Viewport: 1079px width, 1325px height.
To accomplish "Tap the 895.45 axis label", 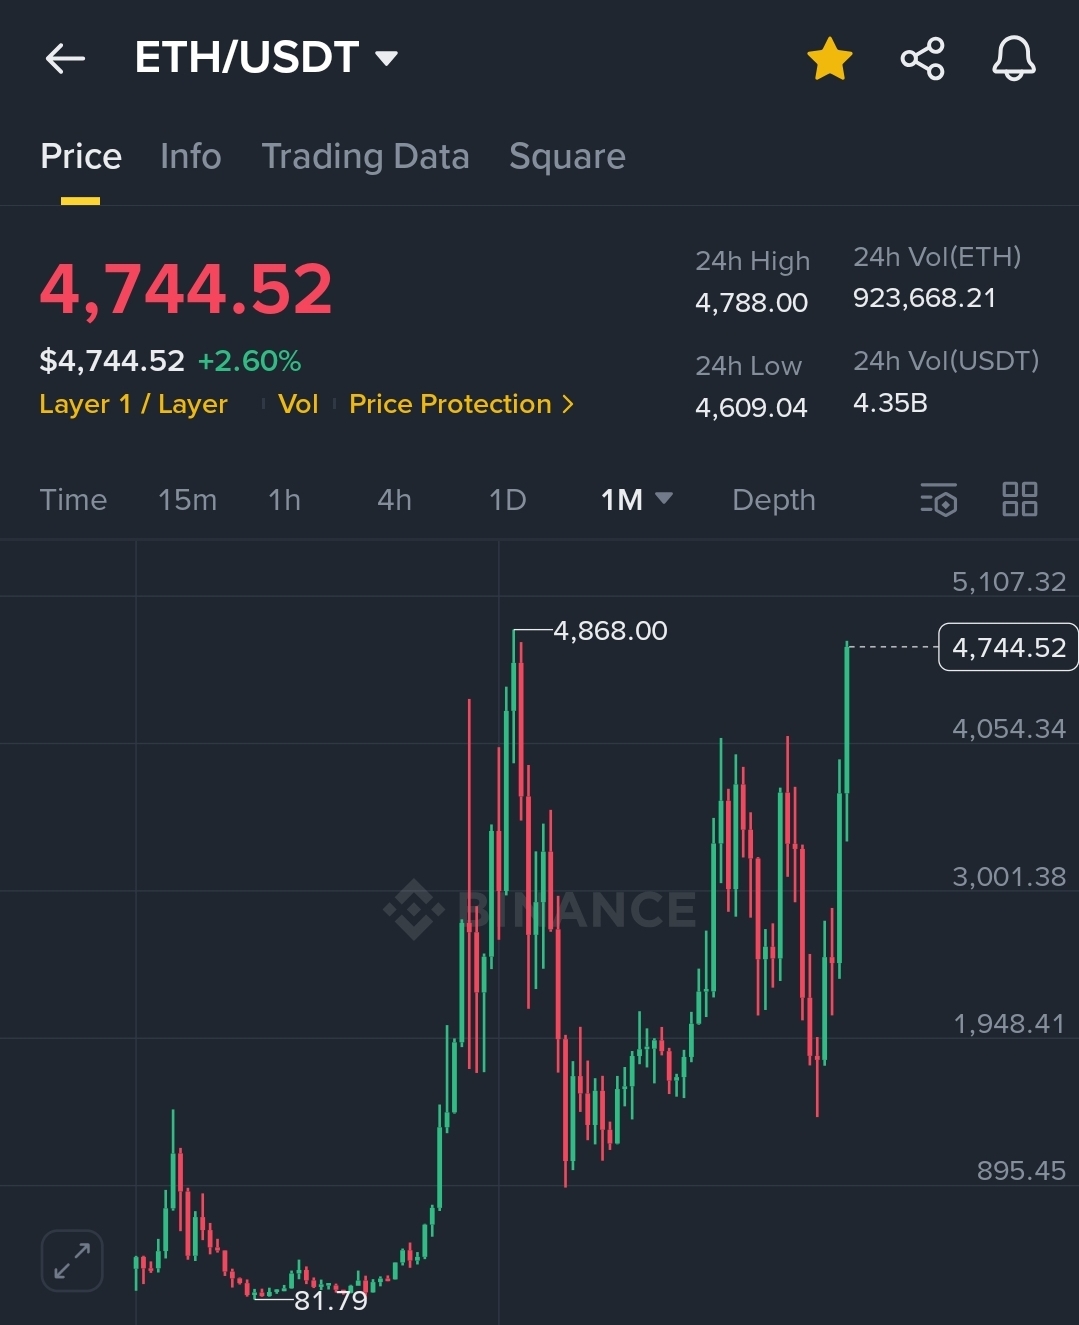I will coord(1021,1171).
